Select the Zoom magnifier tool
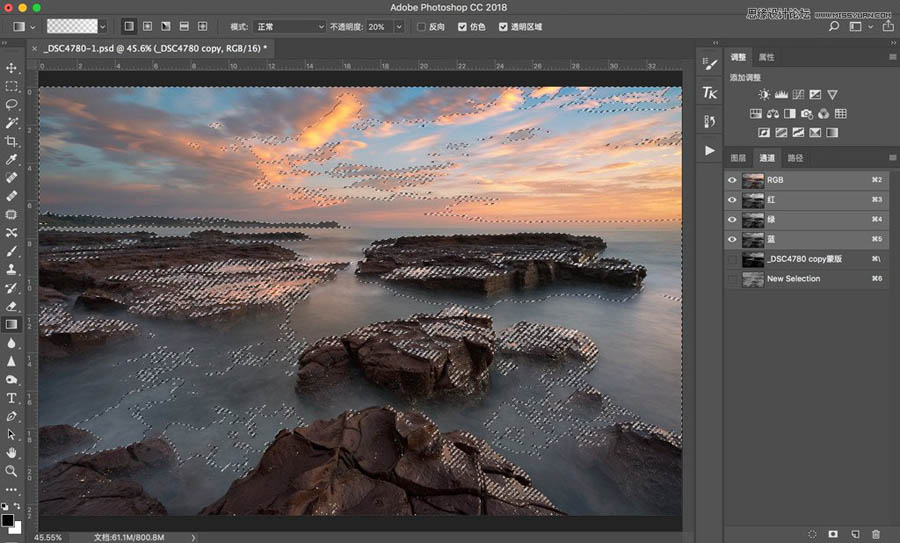 [11, 471]
